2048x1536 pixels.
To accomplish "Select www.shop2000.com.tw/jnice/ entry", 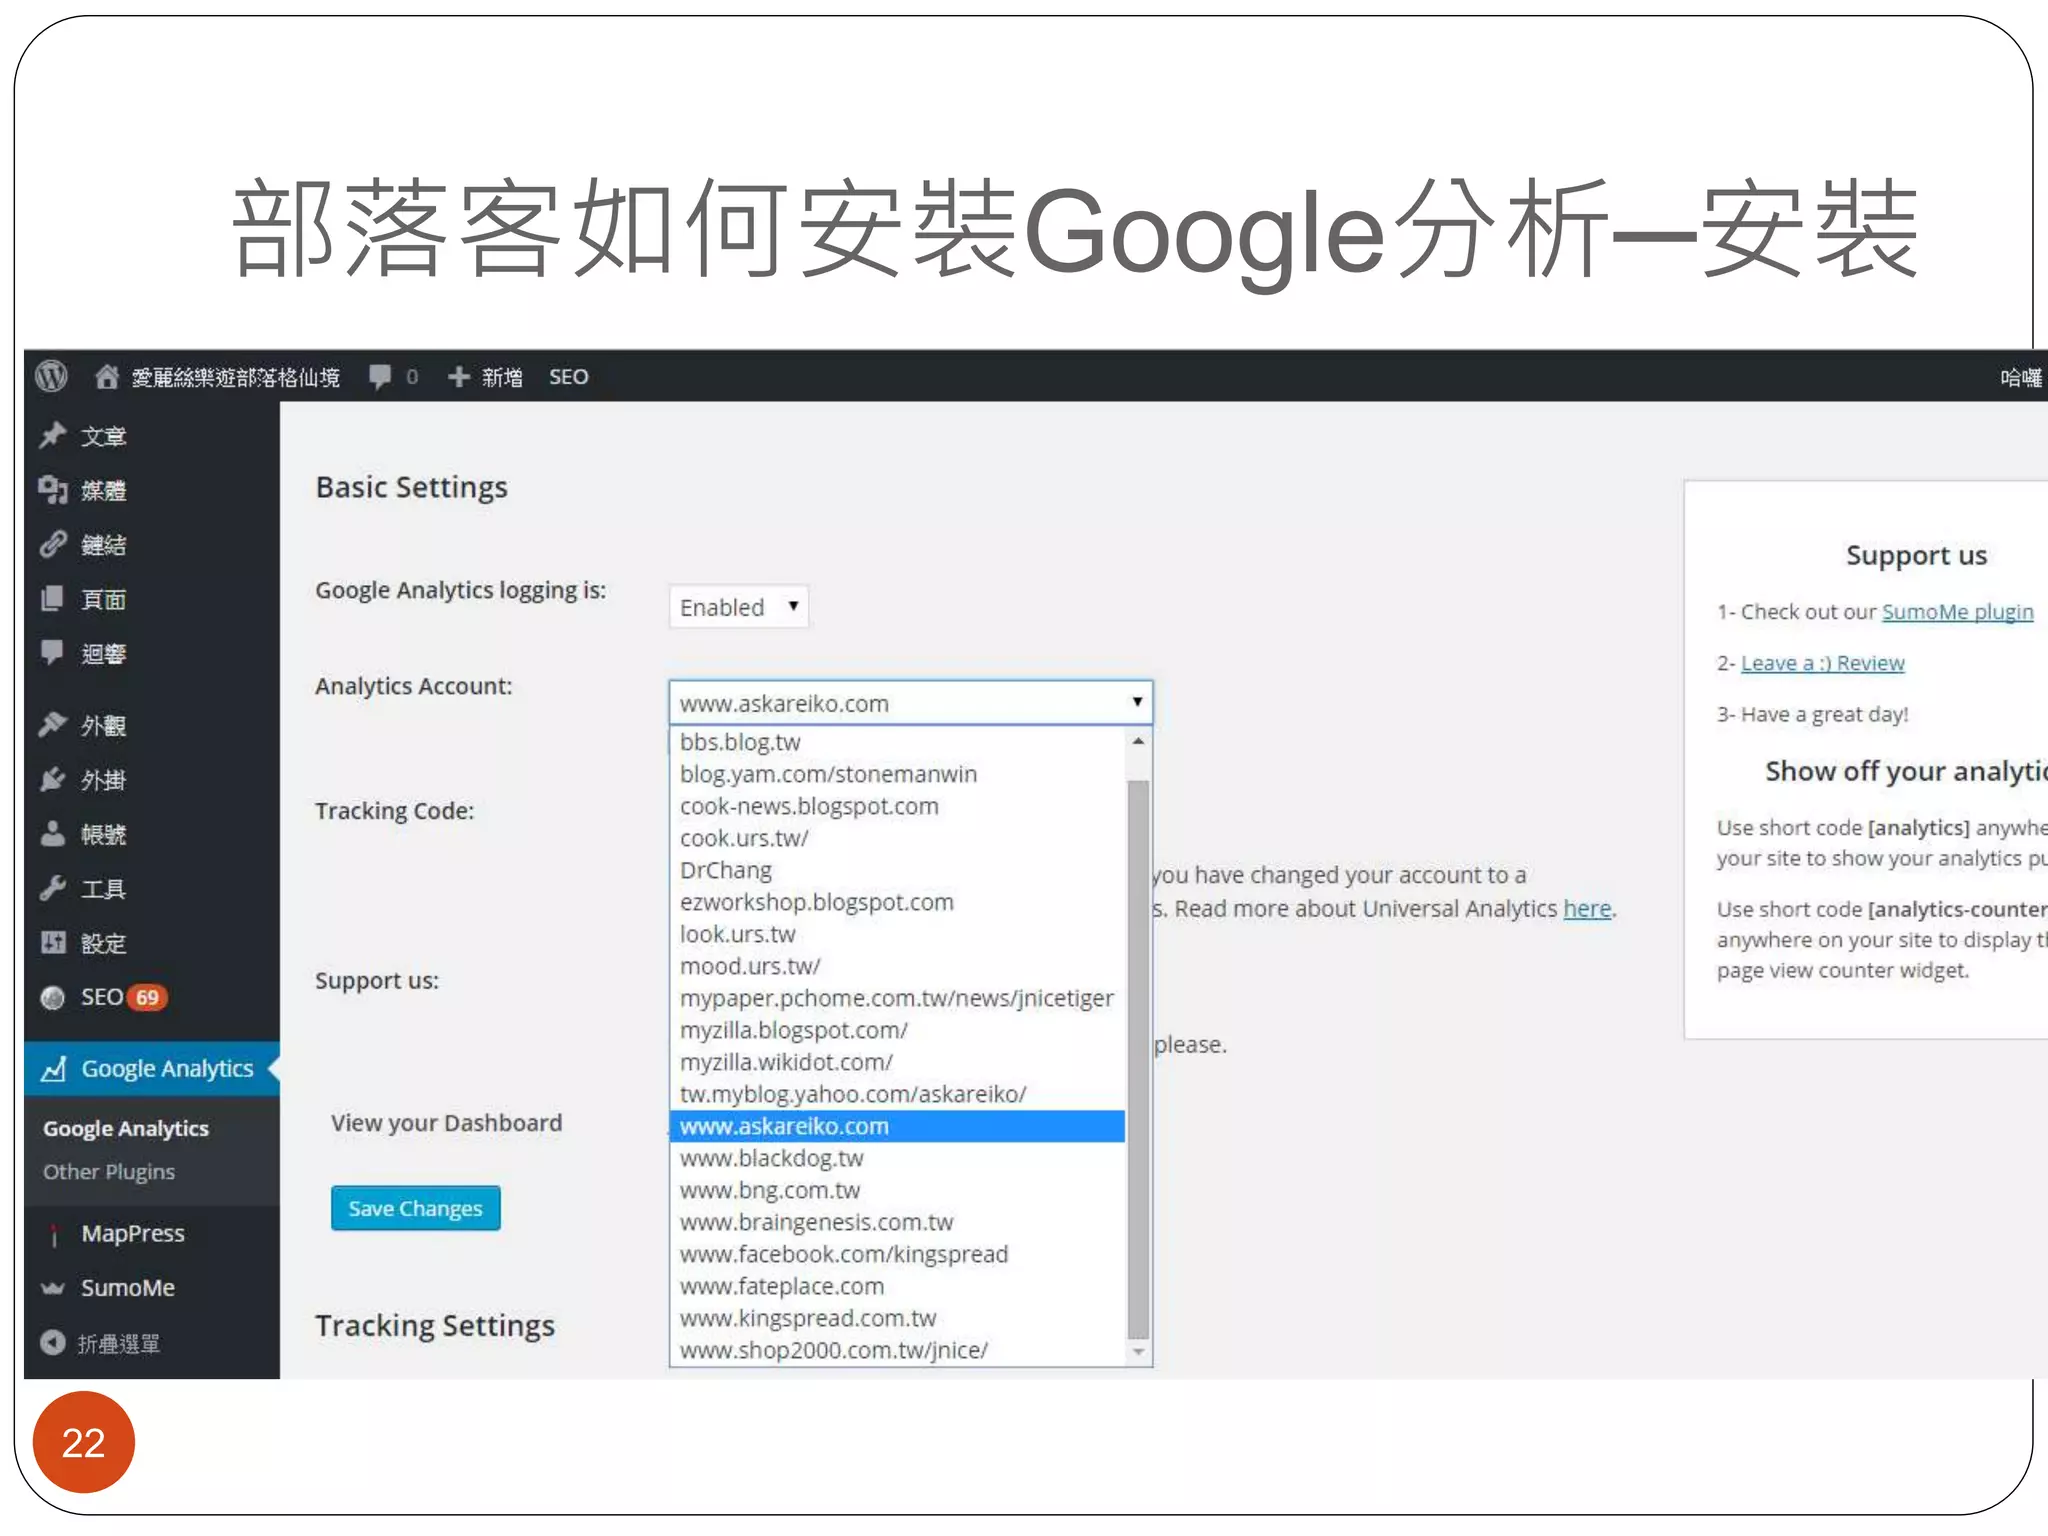I will click(x=897, y=1350).
